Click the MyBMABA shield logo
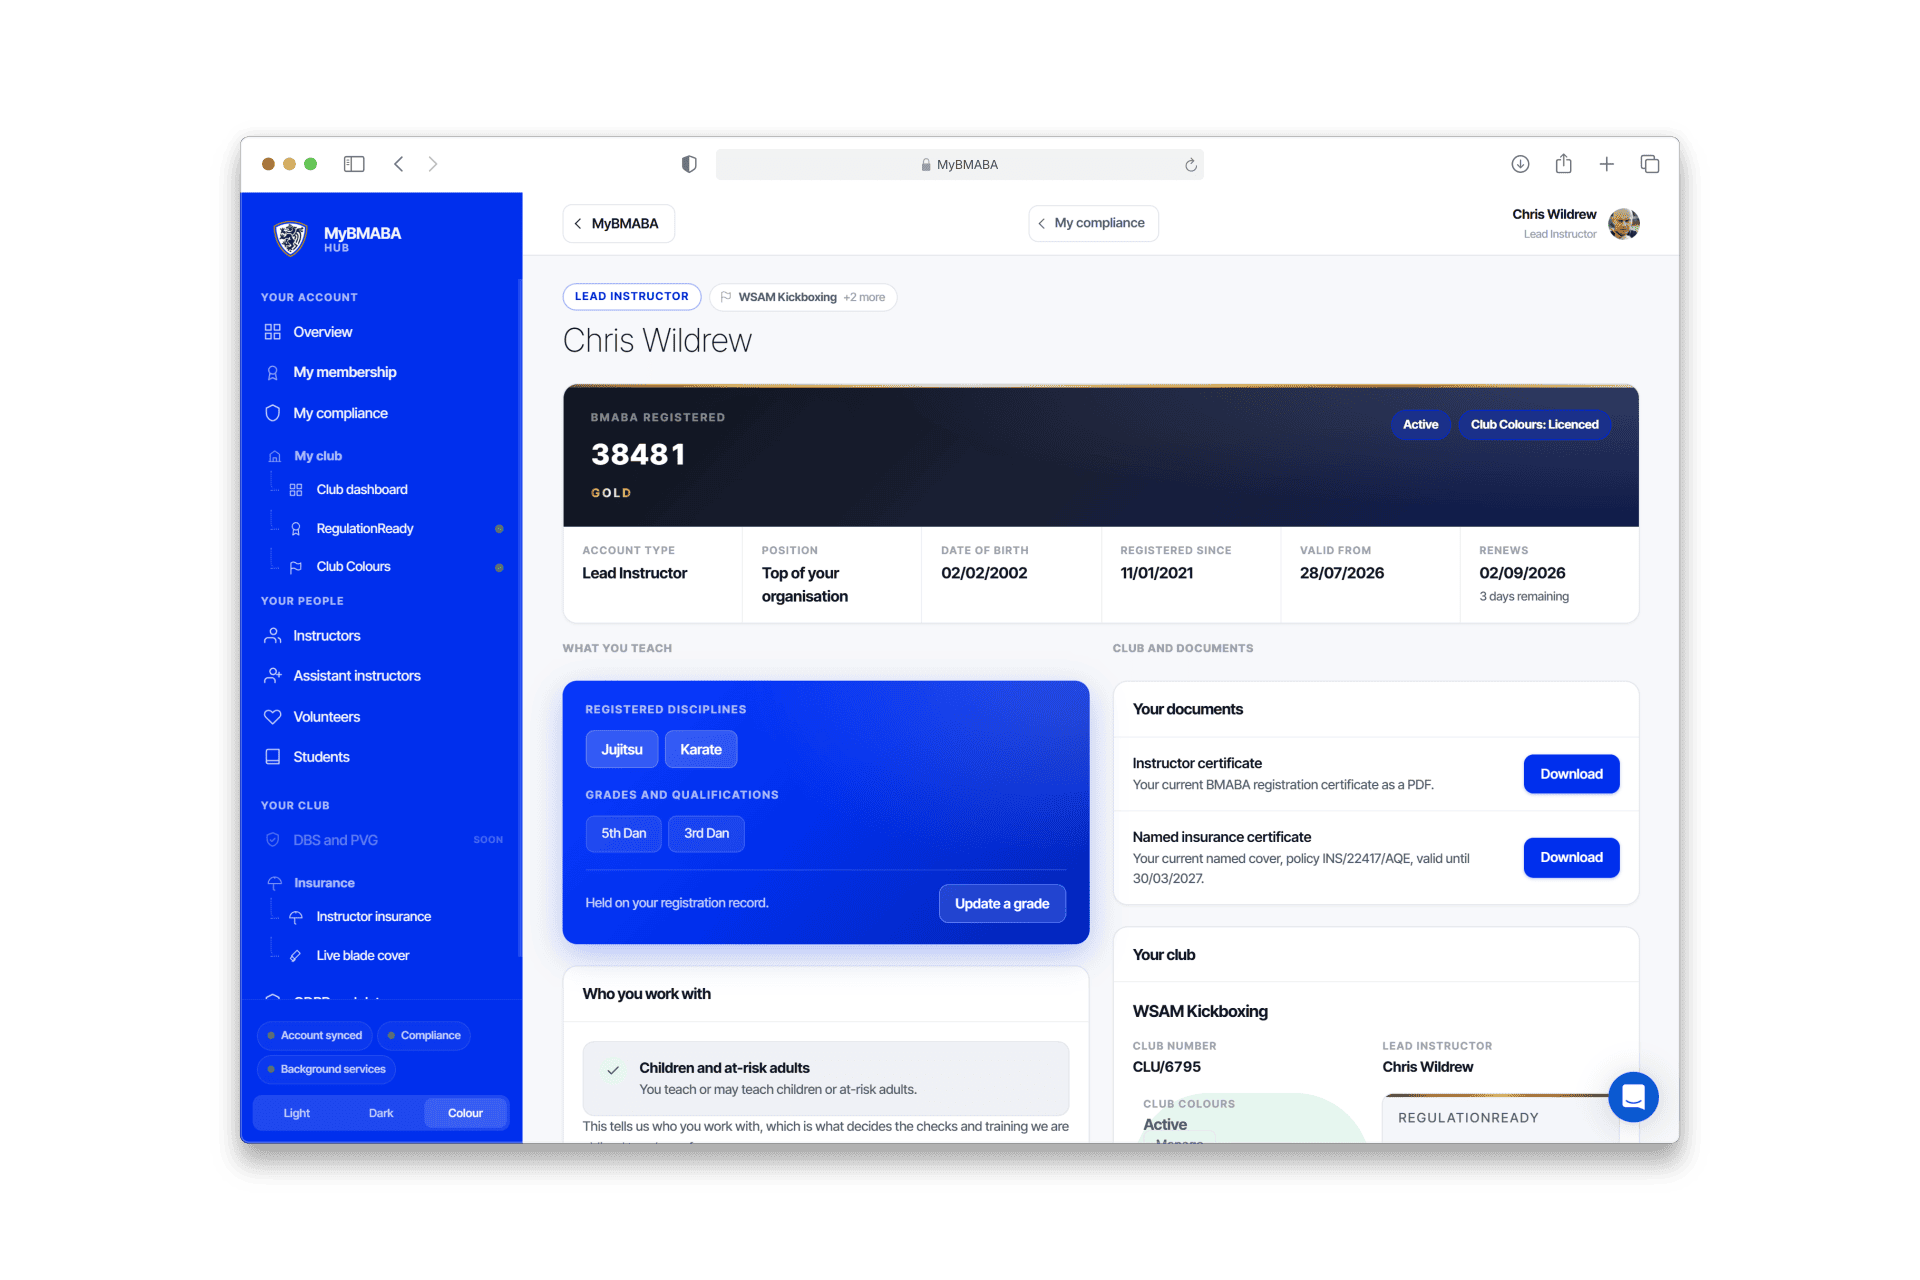Image resolution: width=1920 pixels, height=1280 pixels. point(290,238)
